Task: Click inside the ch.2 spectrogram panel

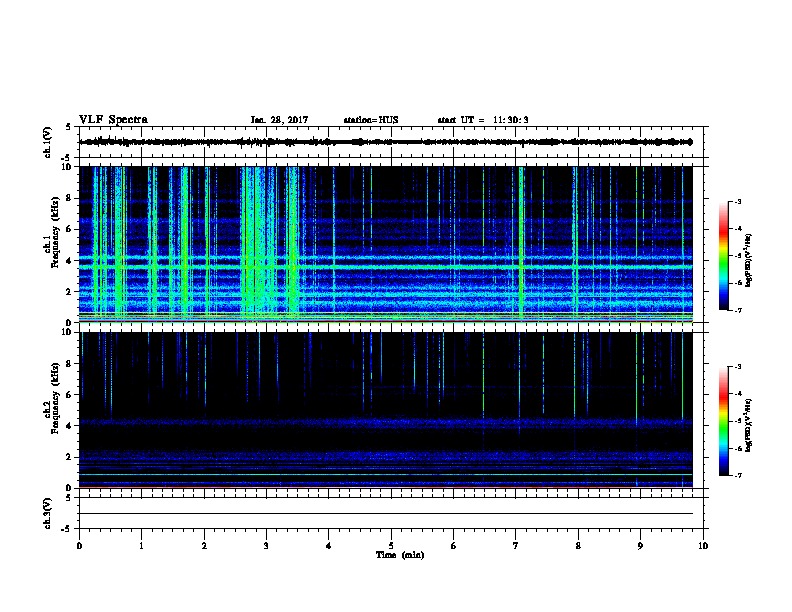Action: [x=386, y=410]
